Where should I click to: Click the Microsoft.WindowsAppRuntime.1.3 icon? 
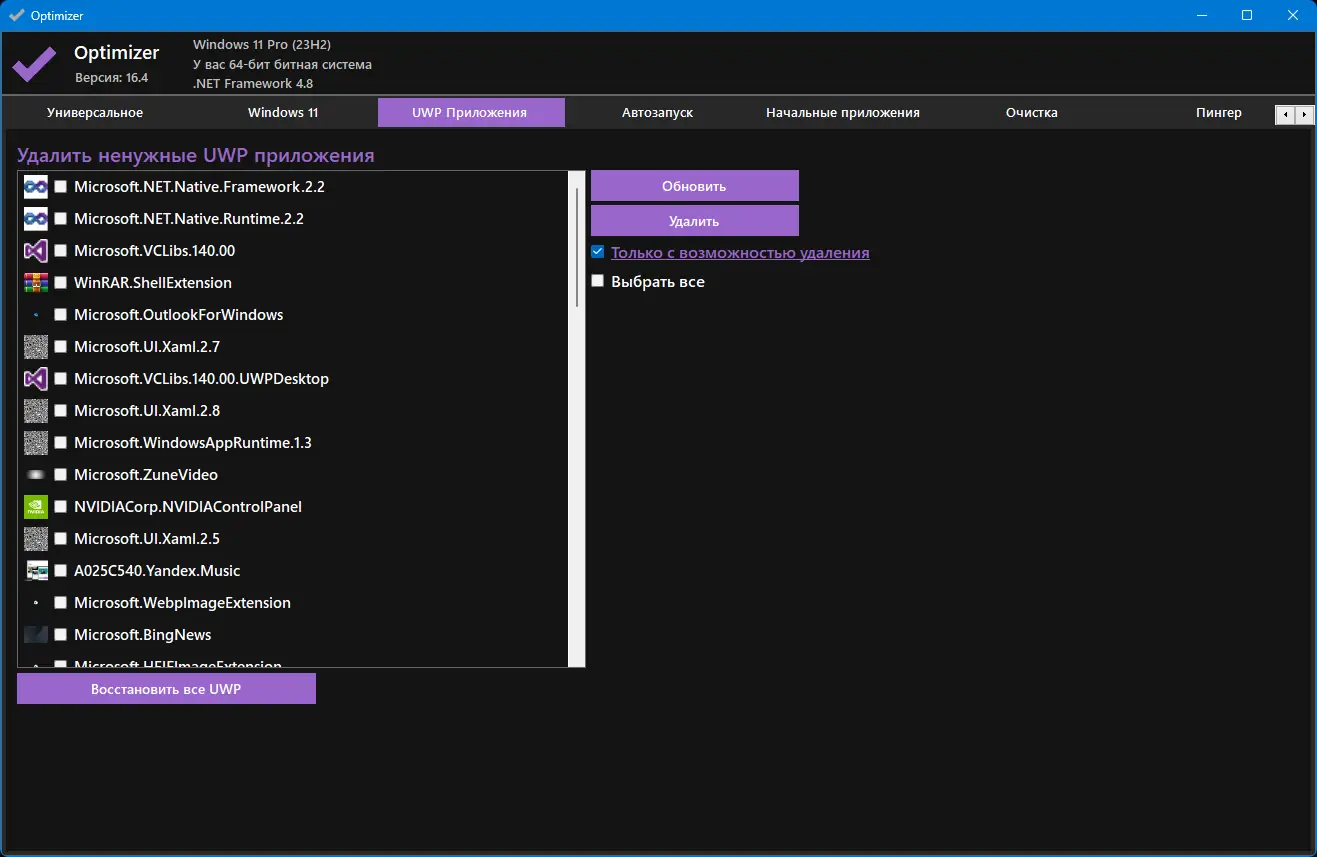[x=36, y=442]
